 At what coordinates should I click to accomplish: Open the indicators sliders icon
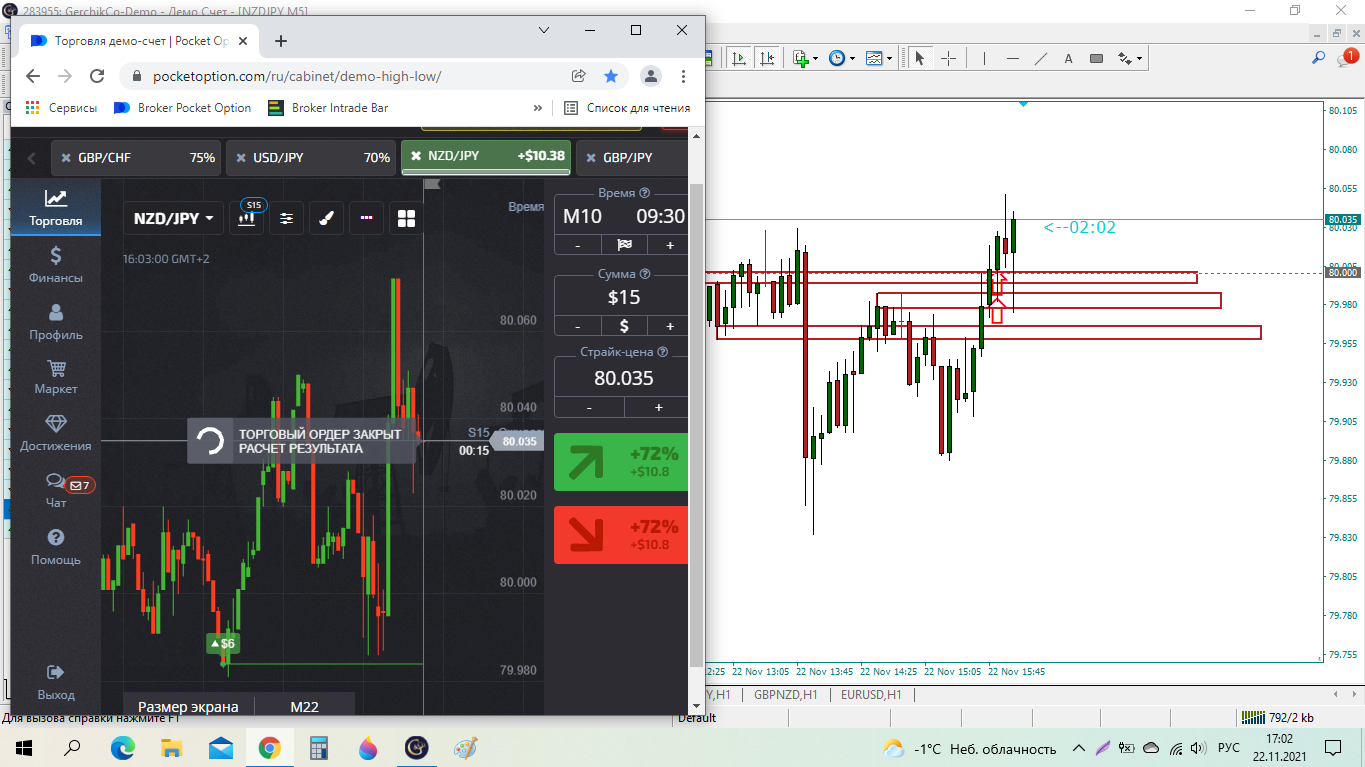click(287, 218)
